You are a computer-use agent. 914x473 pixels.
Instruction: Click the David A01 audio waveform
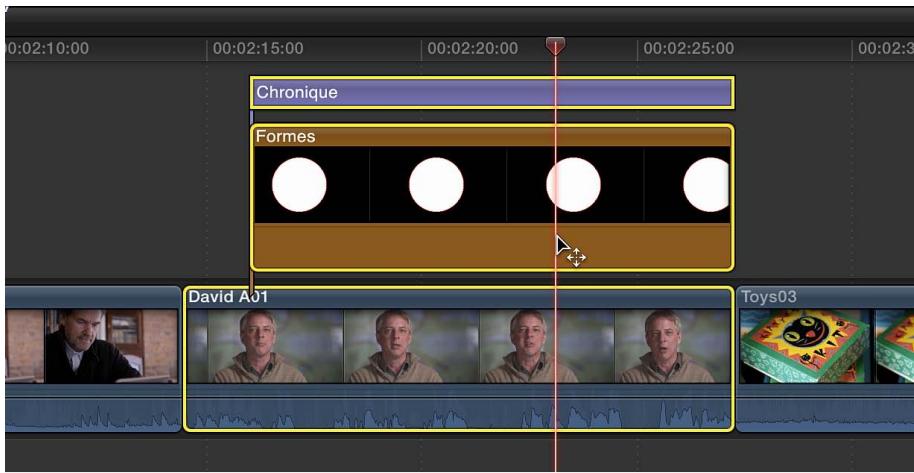[x=458, y=413]
